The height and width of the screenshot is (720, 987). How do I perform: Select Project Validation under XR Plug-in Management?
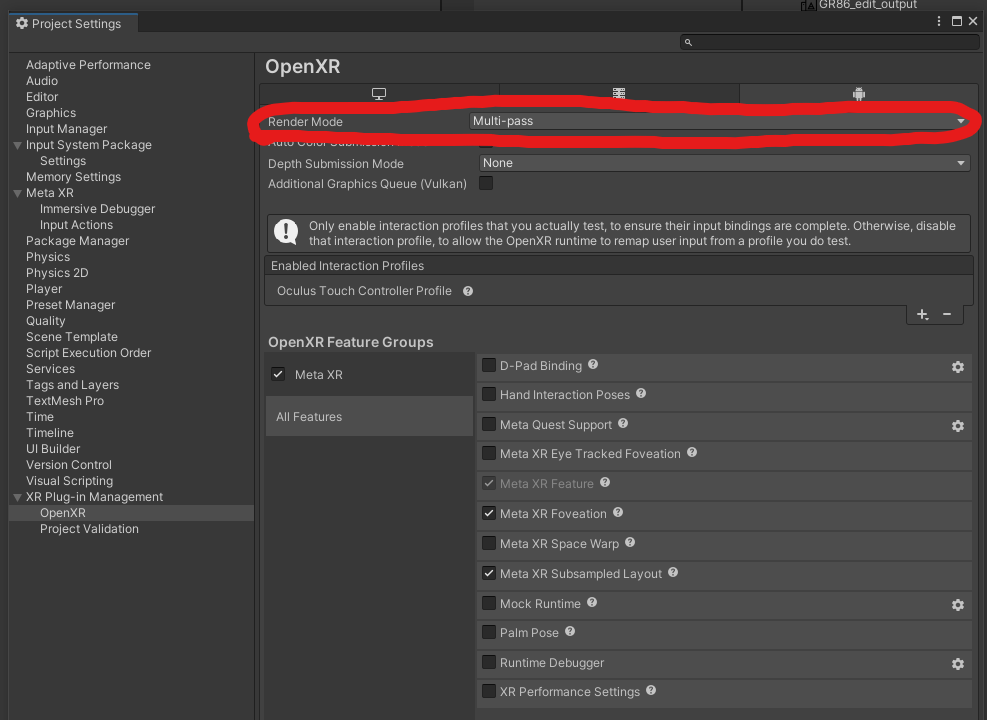click(x=89, y=529)
